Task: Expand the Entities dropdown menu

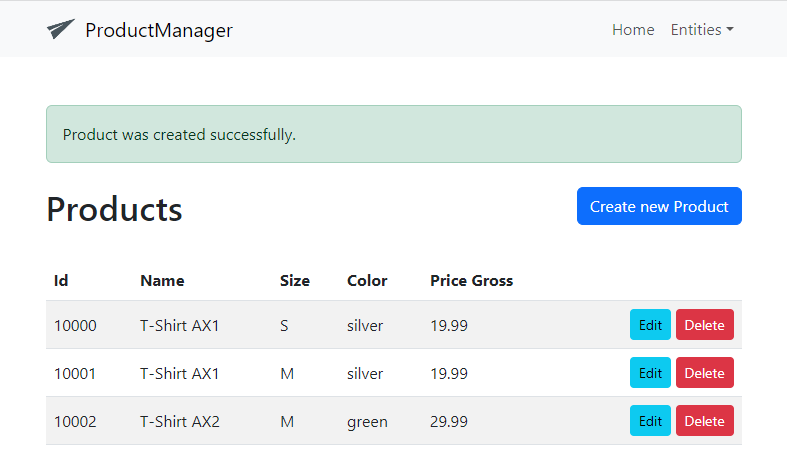Action: pos(702,30)
